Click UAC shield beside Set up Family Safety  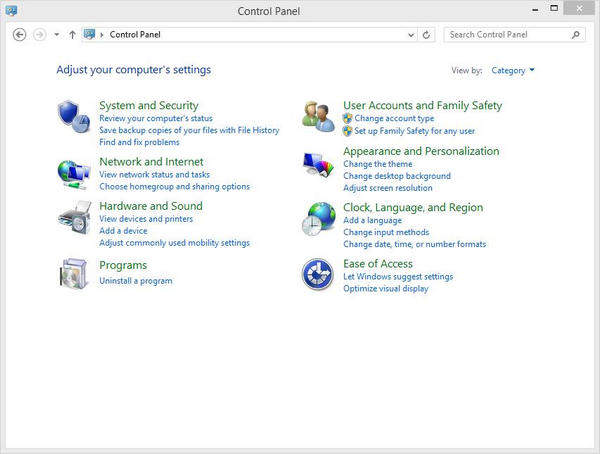(x=347, y=131)
